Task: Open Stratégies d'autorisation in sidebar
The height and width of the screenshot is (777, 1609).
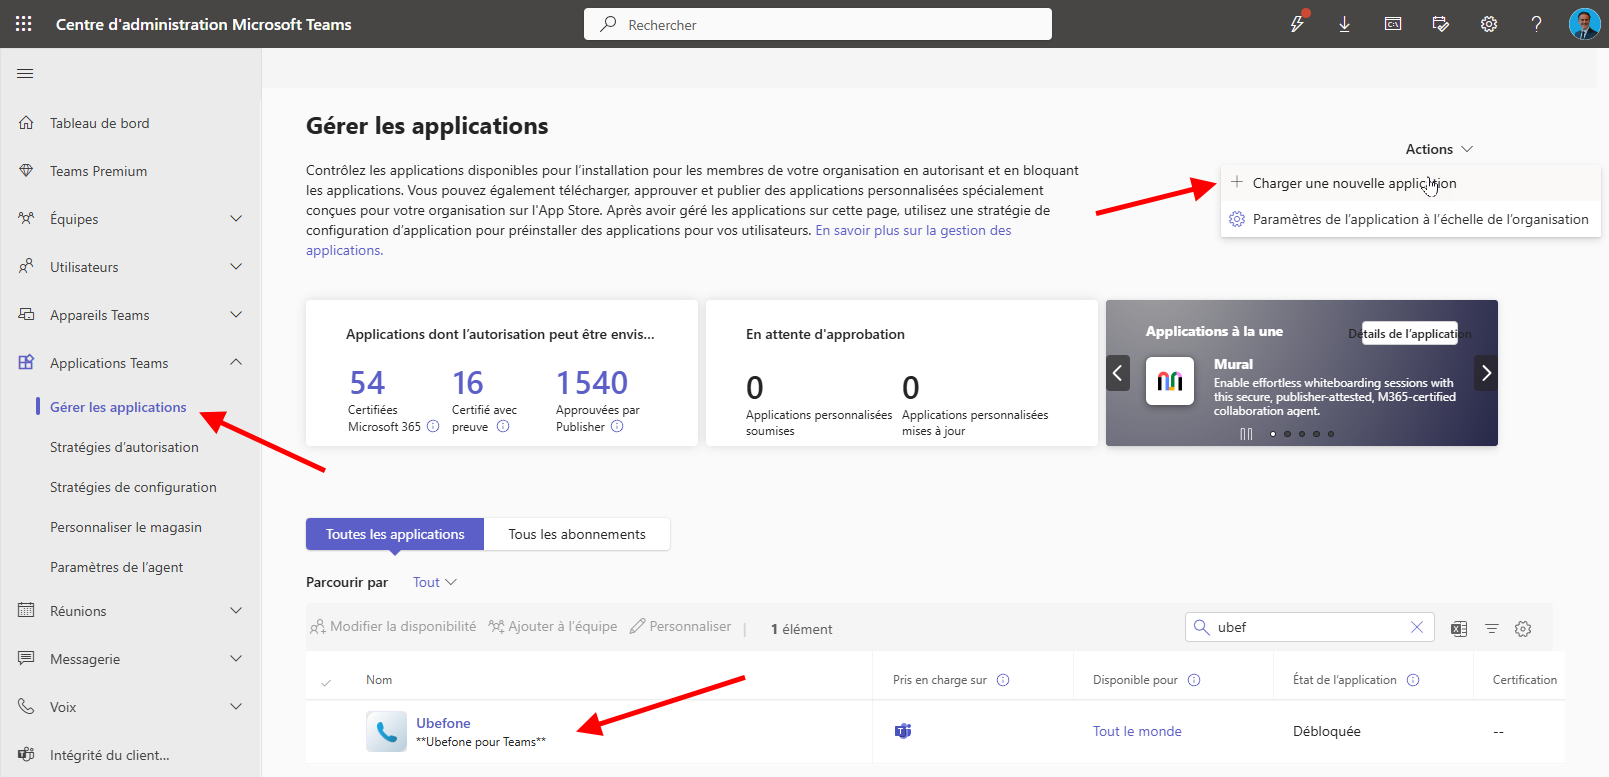Action: tap(124, 447)
